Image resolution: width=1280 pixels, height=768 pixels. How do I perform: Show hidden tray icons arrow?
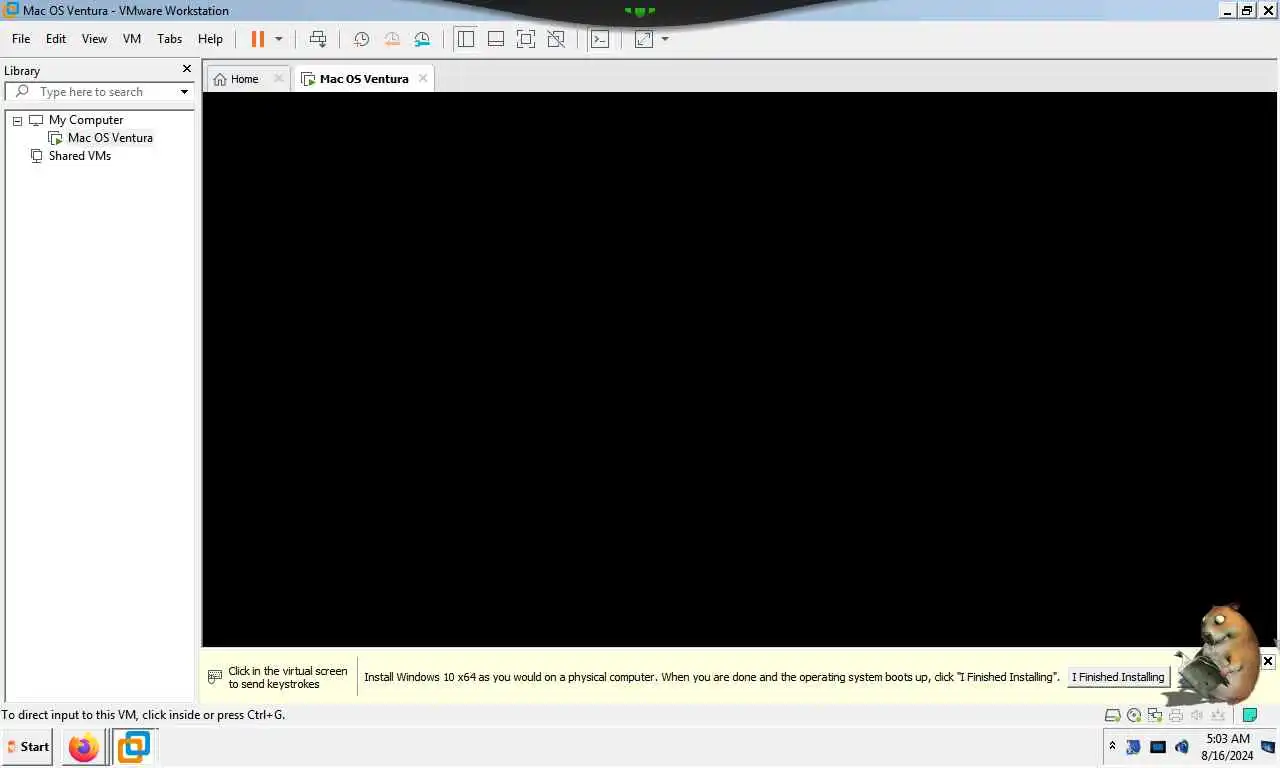(1112, 746)
